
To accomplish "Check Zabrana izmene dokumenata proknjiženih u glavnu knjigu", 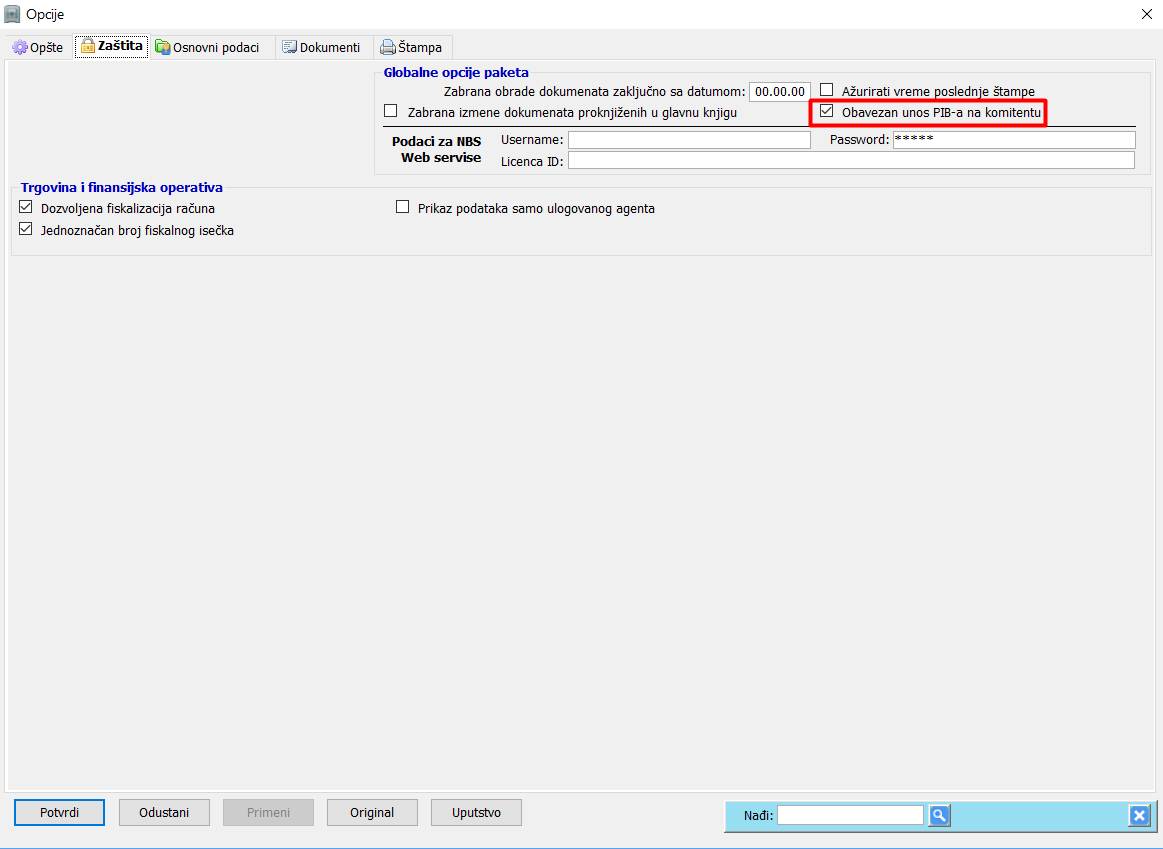I will click(x=390, y=111).
